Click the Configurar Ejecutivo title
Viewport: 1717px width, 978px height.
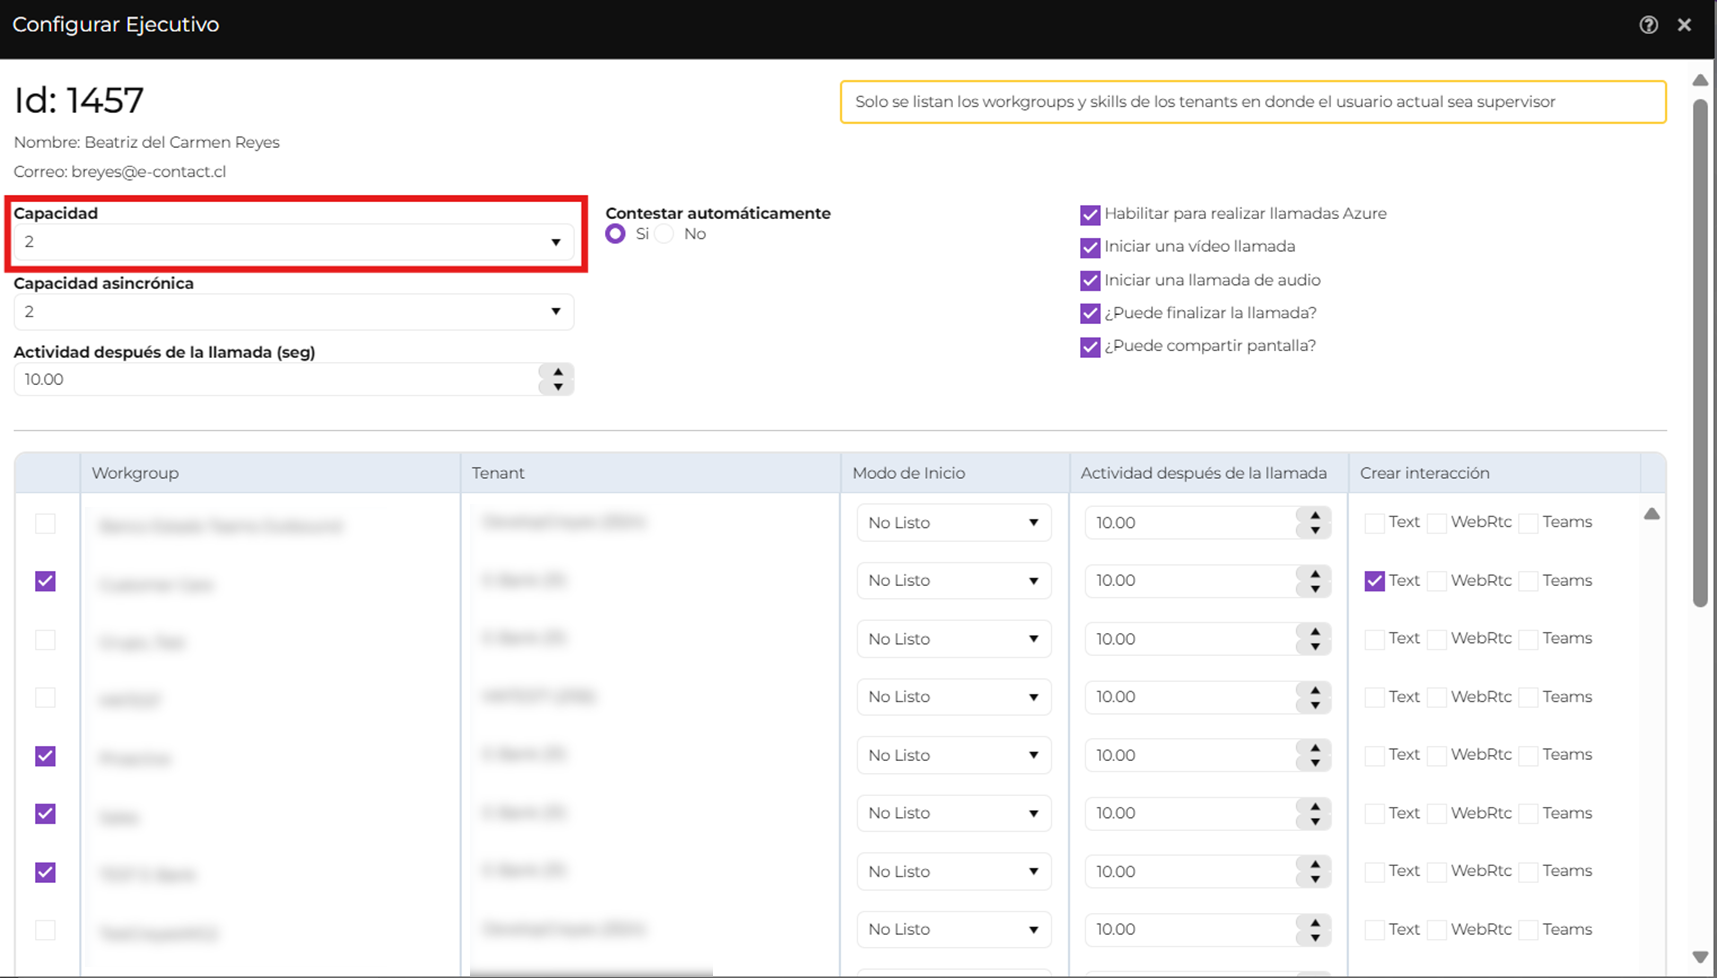(116, 25)
